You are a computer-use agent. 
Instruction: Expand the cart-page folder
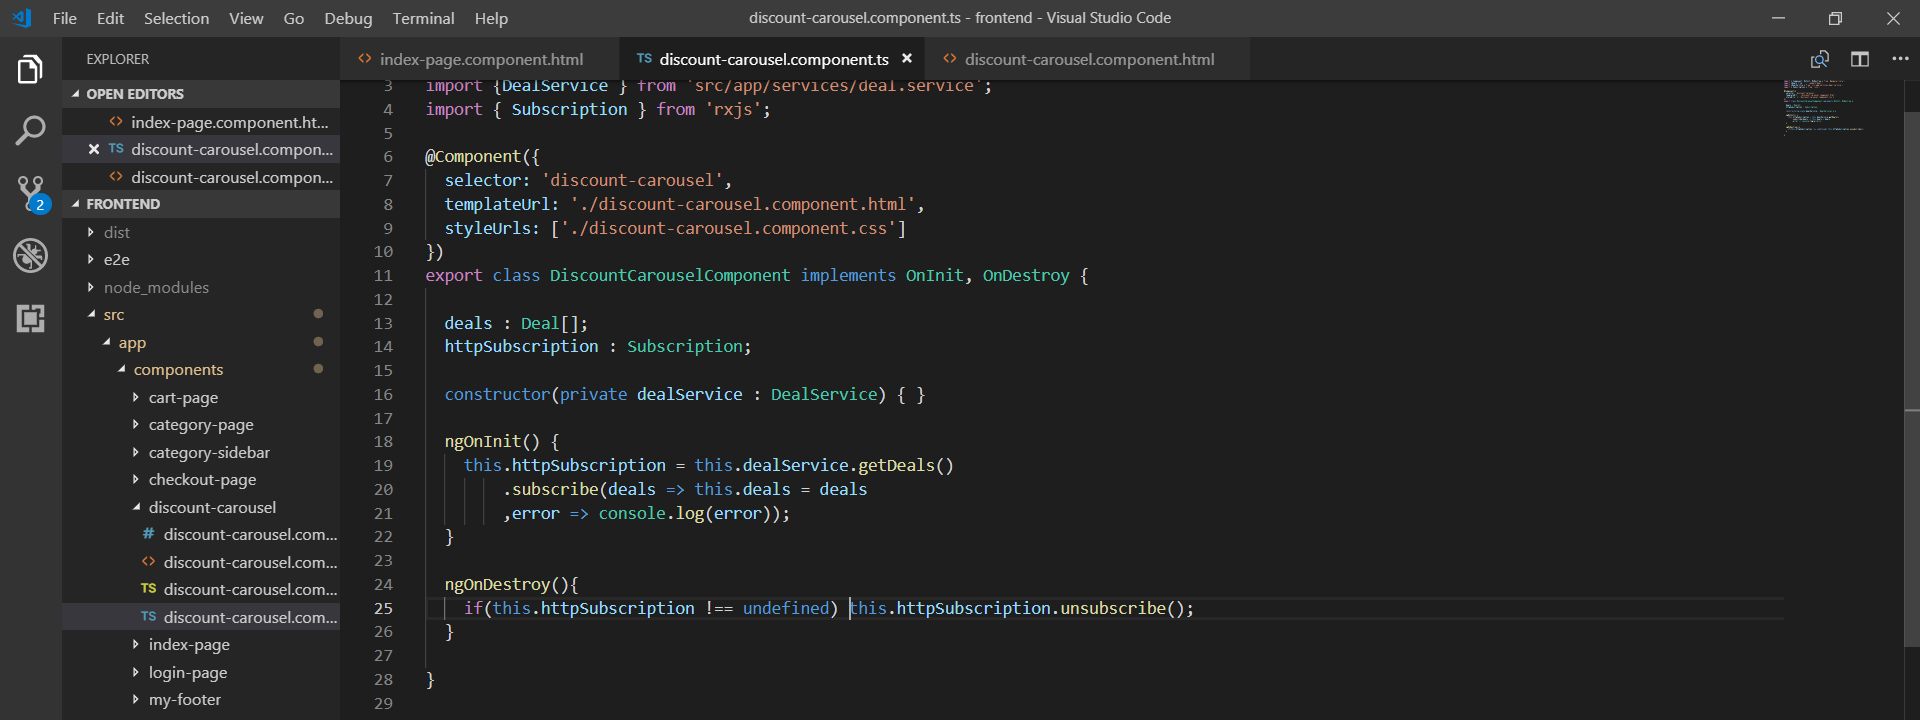[x=201, y=397]
